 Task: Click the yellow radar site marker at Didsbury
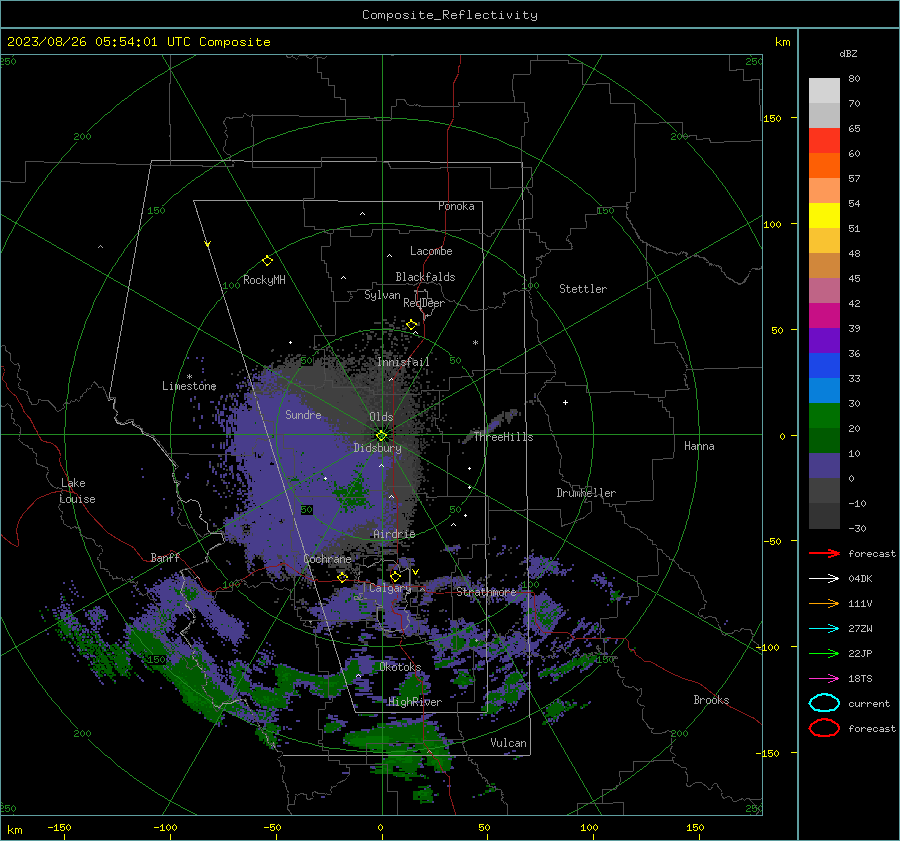coord(382,436)
